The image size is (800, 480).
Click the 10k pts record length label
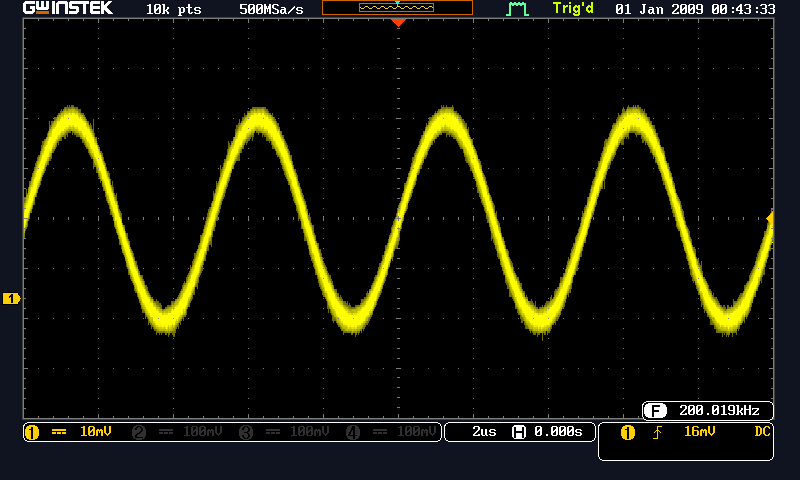173,9
